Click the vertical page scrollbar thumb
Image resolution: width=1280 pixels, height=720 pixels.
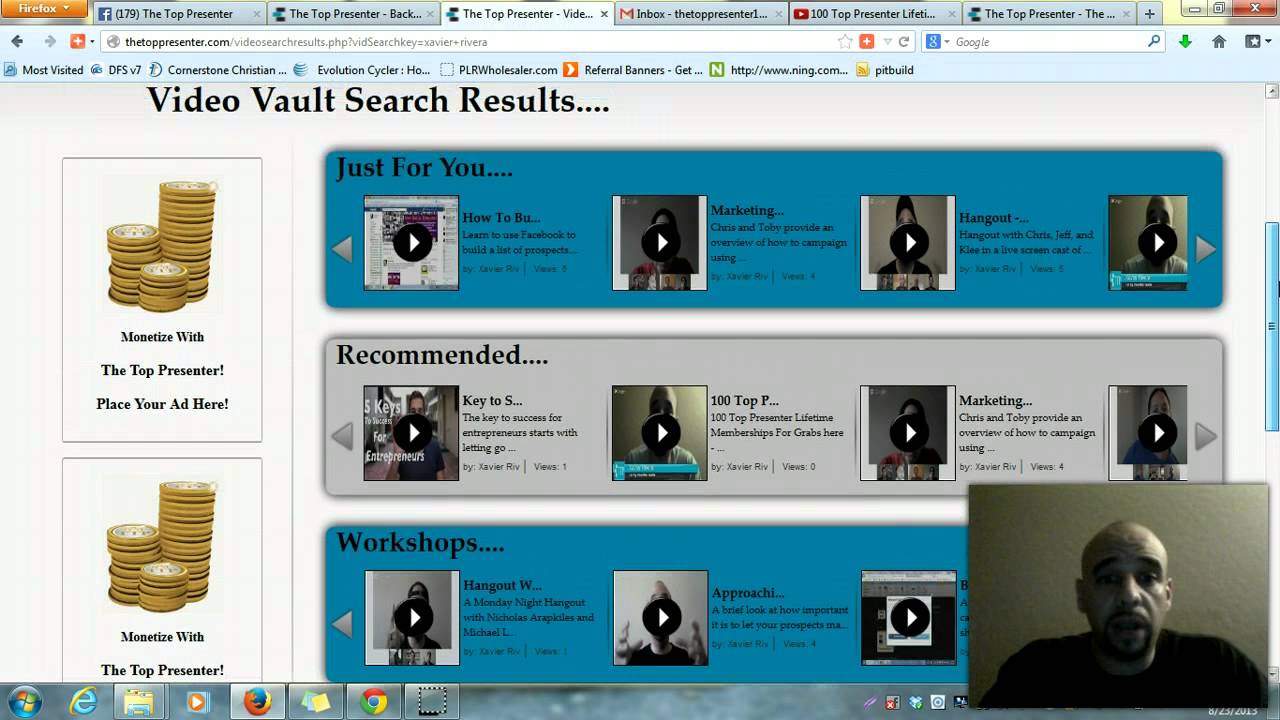pos(1272,326)
